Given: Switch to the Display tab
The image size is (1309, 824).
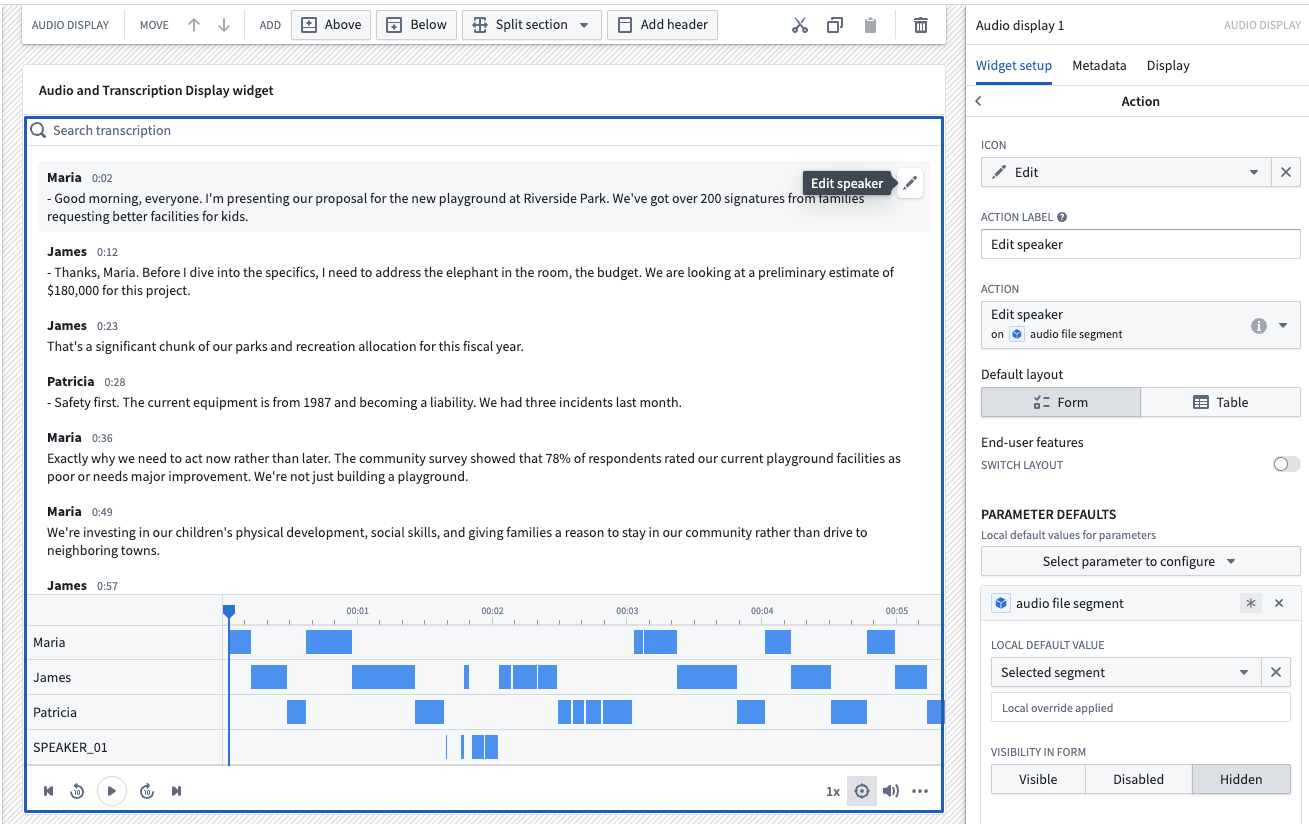Looking at the screenshot, I should click(x=1167, y=66).
